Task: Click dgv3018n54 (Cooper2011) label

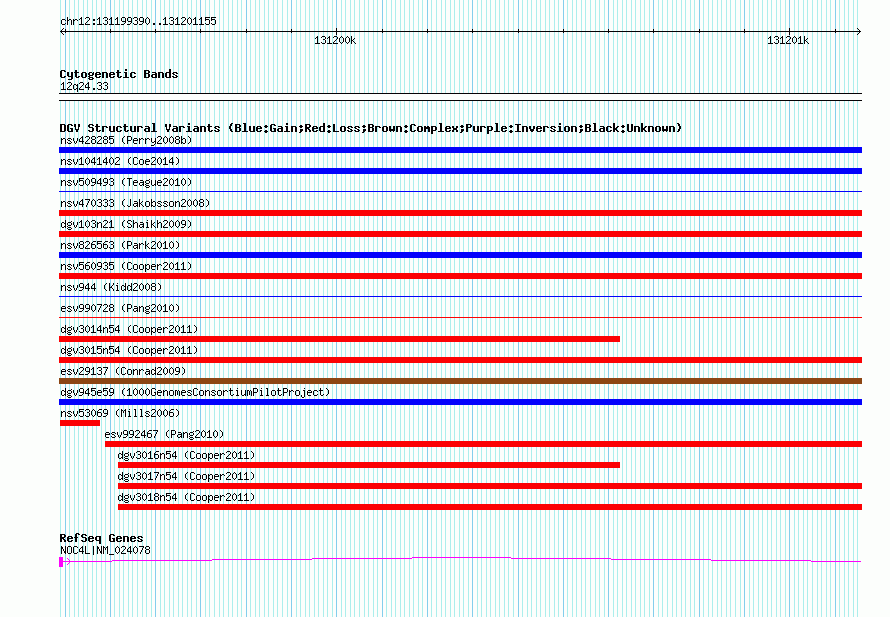Action: point(186,497)
